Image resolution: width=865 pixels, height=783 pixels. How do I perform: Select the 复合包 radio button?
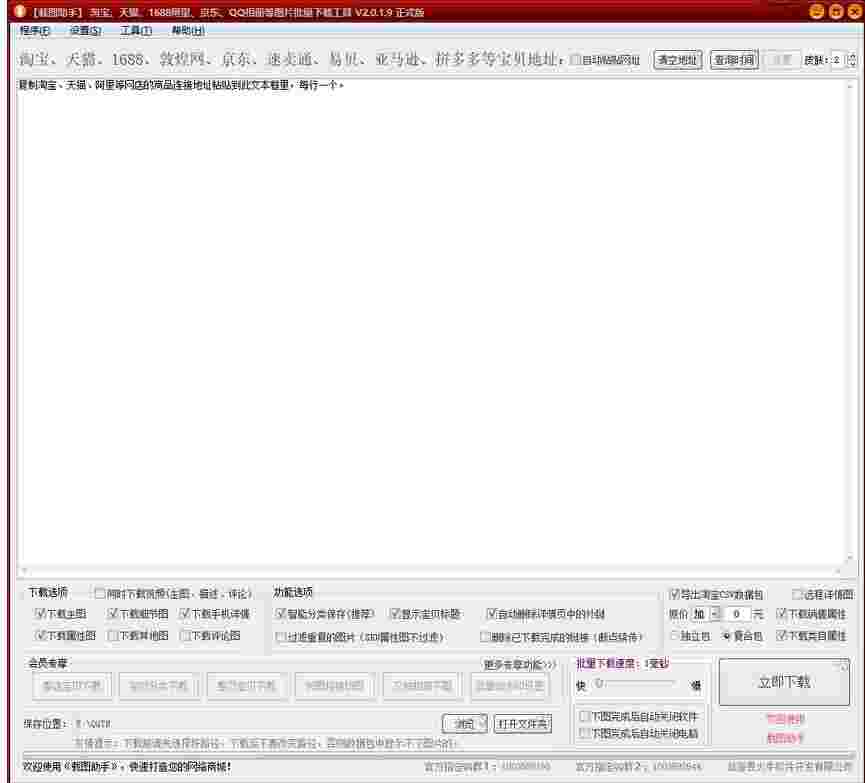(727, 636)
